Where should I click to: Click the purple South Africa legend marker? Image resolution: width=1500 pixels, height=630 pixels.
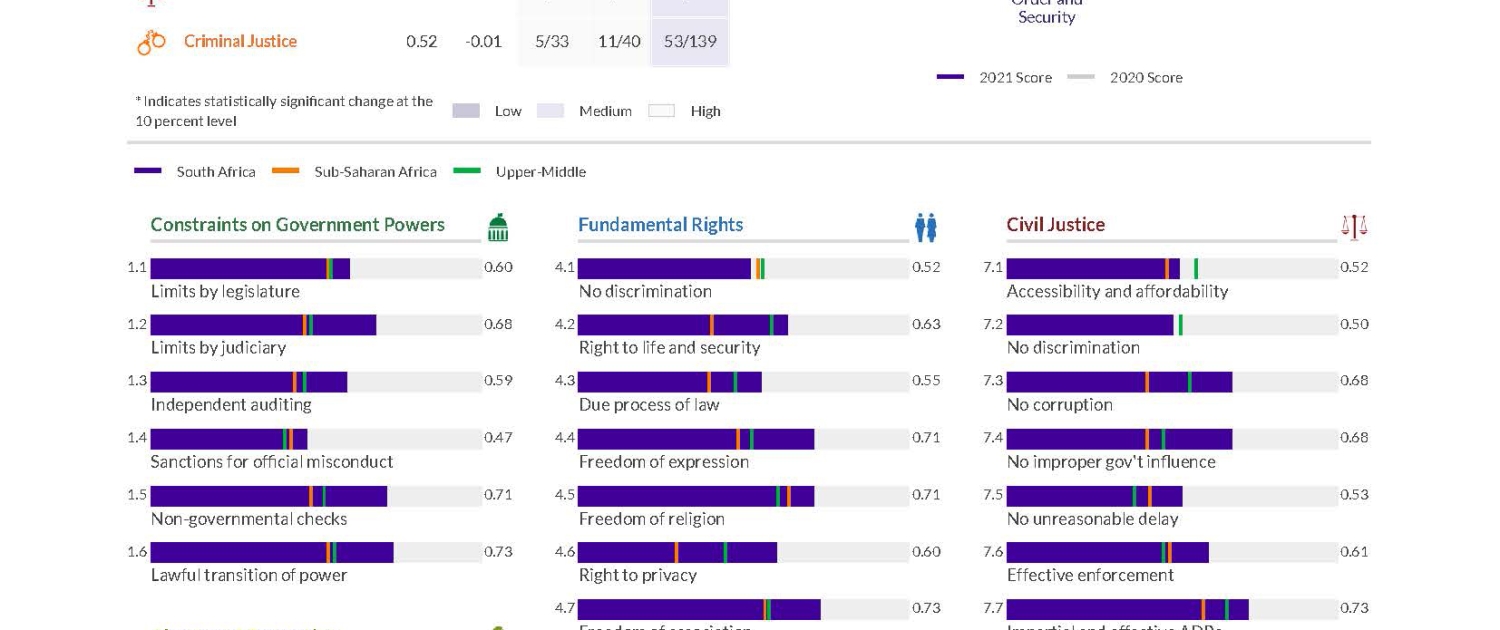[x=148, y=171]
